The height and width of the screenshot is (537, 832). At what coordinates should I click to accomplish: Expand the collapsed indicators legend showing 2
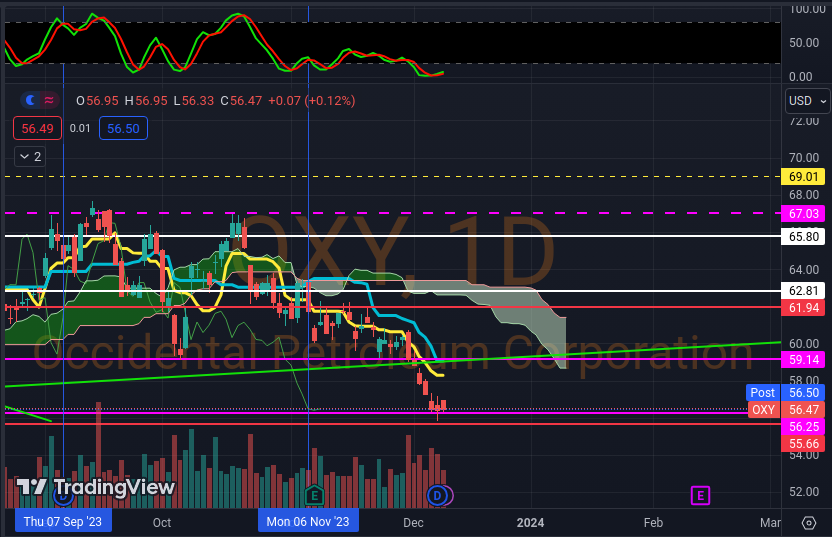[29, 156]
